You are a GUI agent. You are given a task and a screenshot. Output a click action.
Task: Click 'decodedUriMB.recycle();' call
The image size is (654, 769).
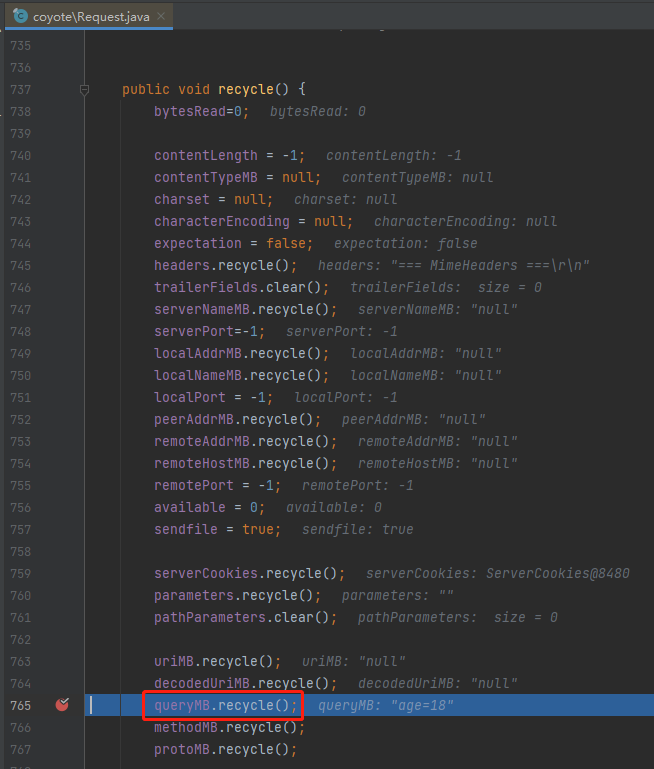[246, 684]
